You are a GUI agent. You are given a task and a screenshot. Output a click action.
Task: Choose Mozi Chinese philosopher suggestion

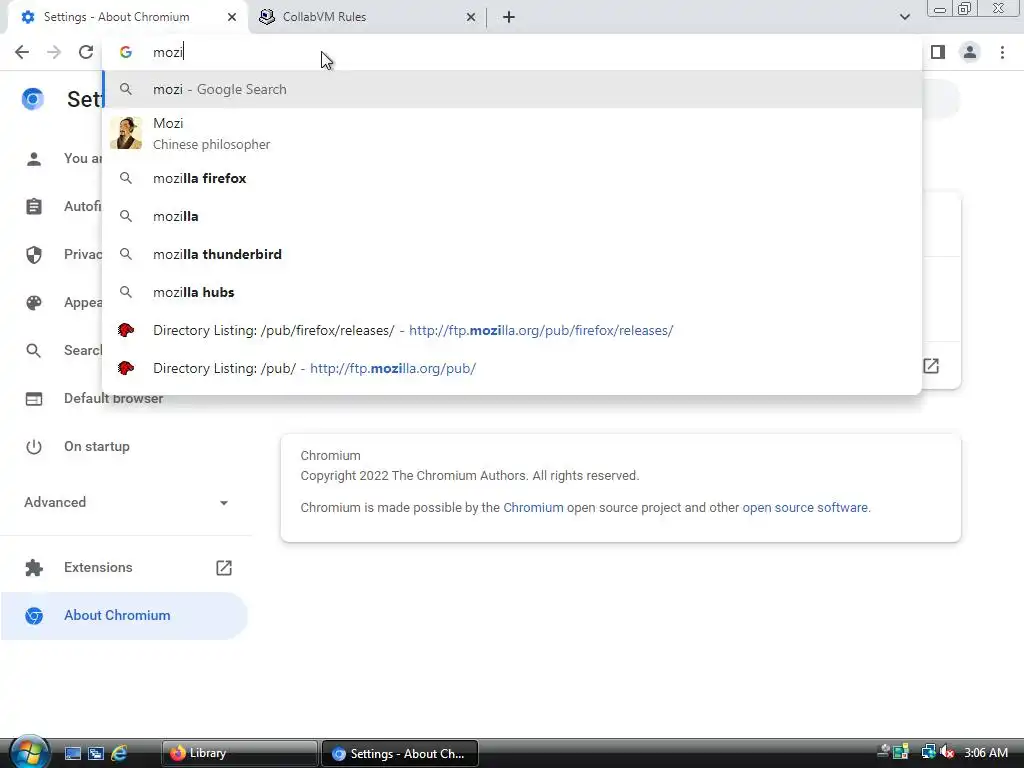tap(512, 133)
